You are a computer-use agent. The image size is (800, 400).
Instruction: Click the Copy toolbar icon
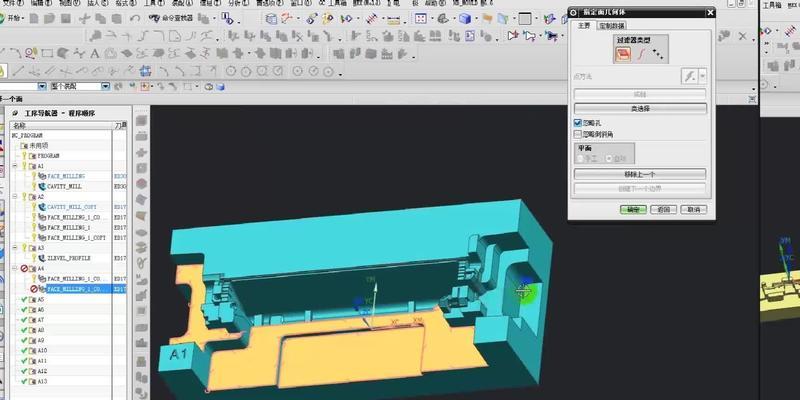point(101,19)
